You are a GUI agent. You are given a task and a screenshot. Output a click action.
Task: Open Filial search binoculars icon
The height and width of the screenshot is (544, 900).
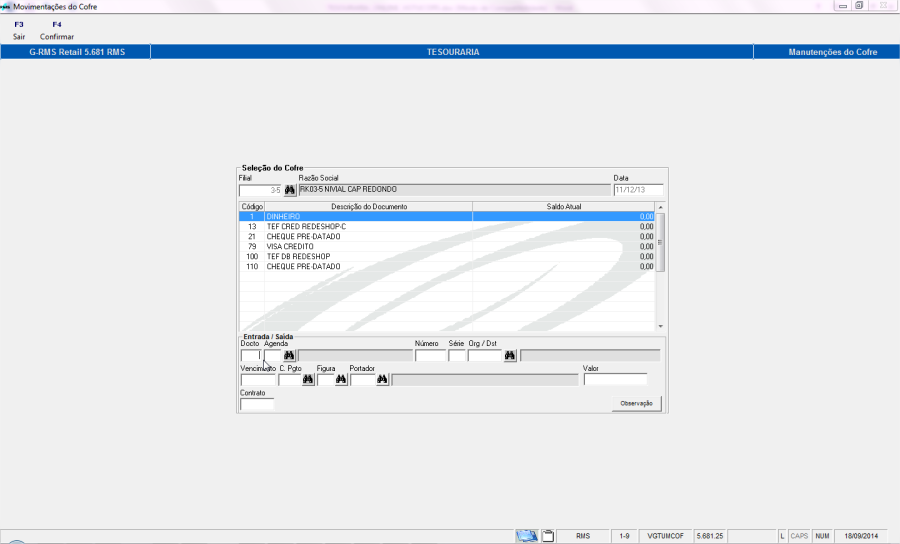click(290, 190)
